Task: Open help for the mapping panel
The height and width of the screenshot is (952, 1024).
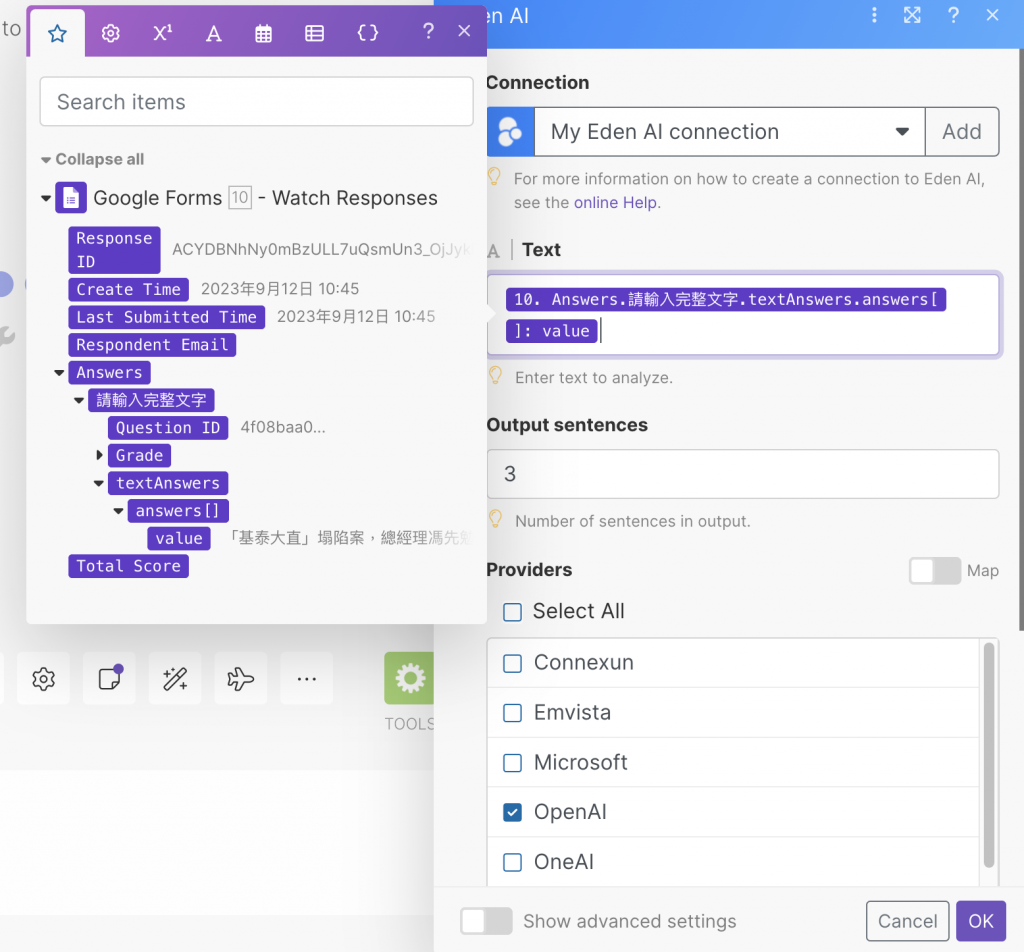Action: 428,31
